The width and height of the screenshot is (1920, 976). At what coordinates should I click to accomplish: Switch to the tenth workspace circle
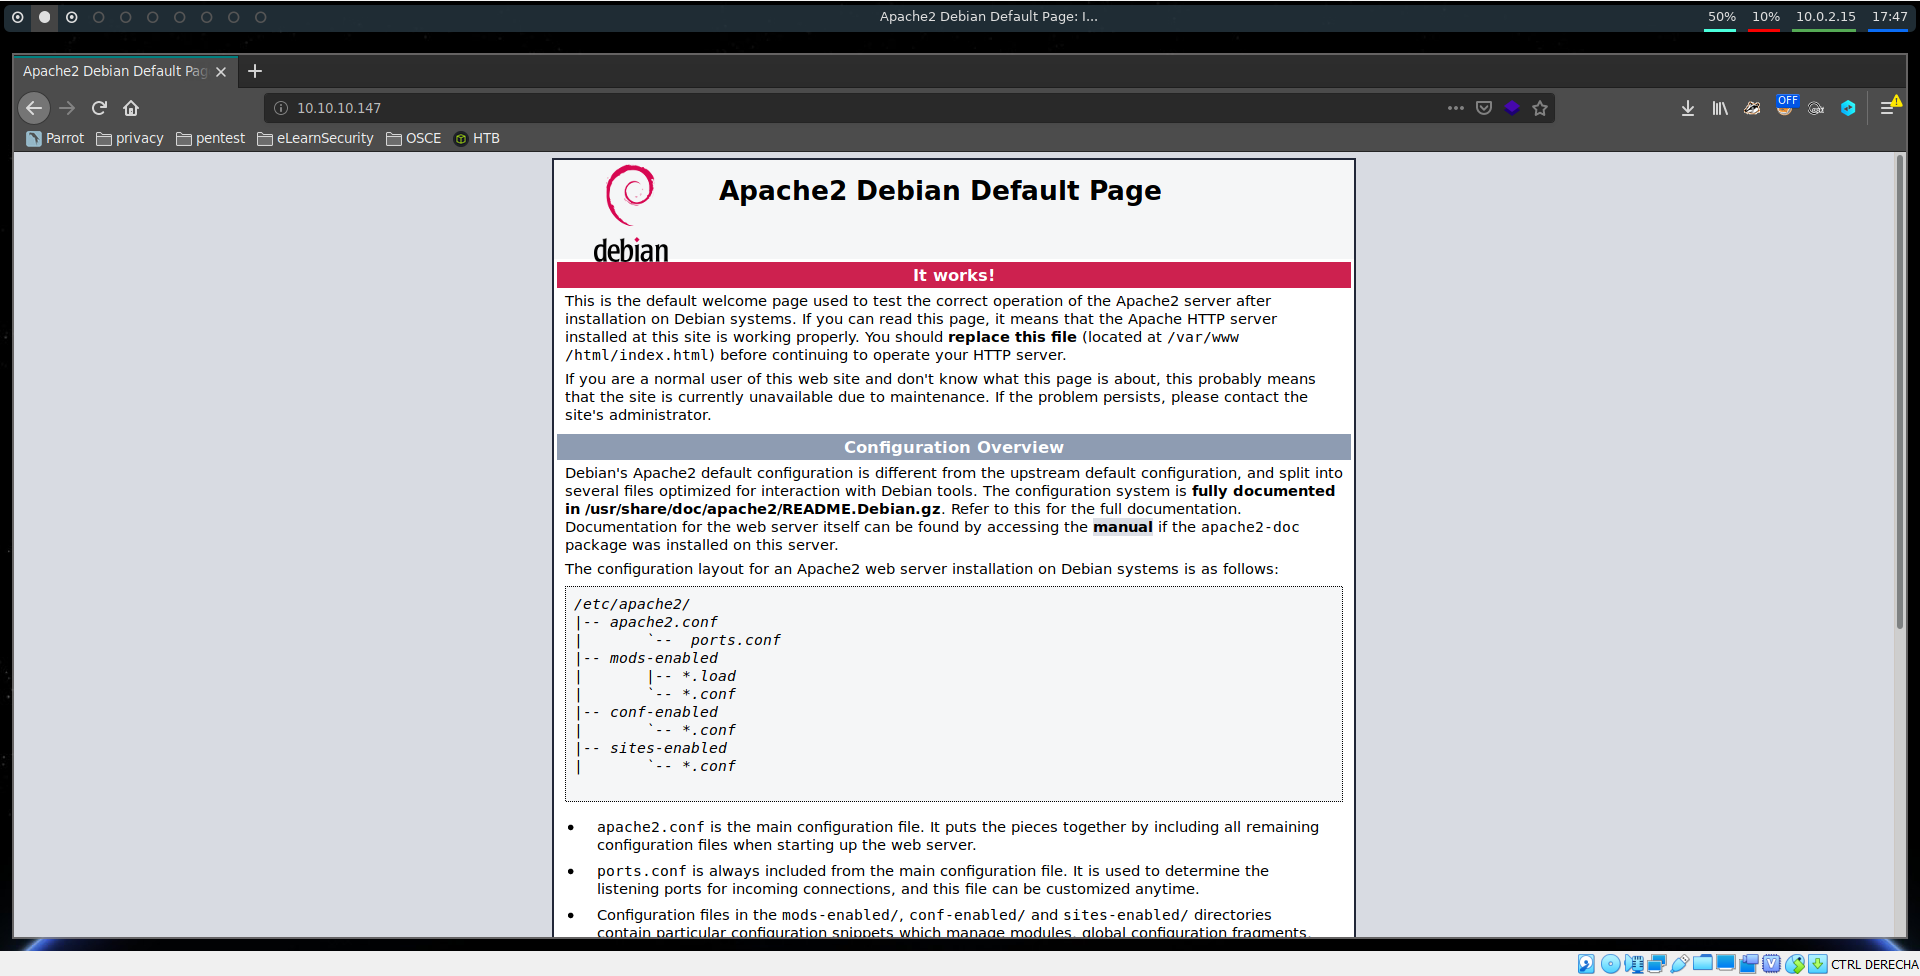tap(260, 17)
